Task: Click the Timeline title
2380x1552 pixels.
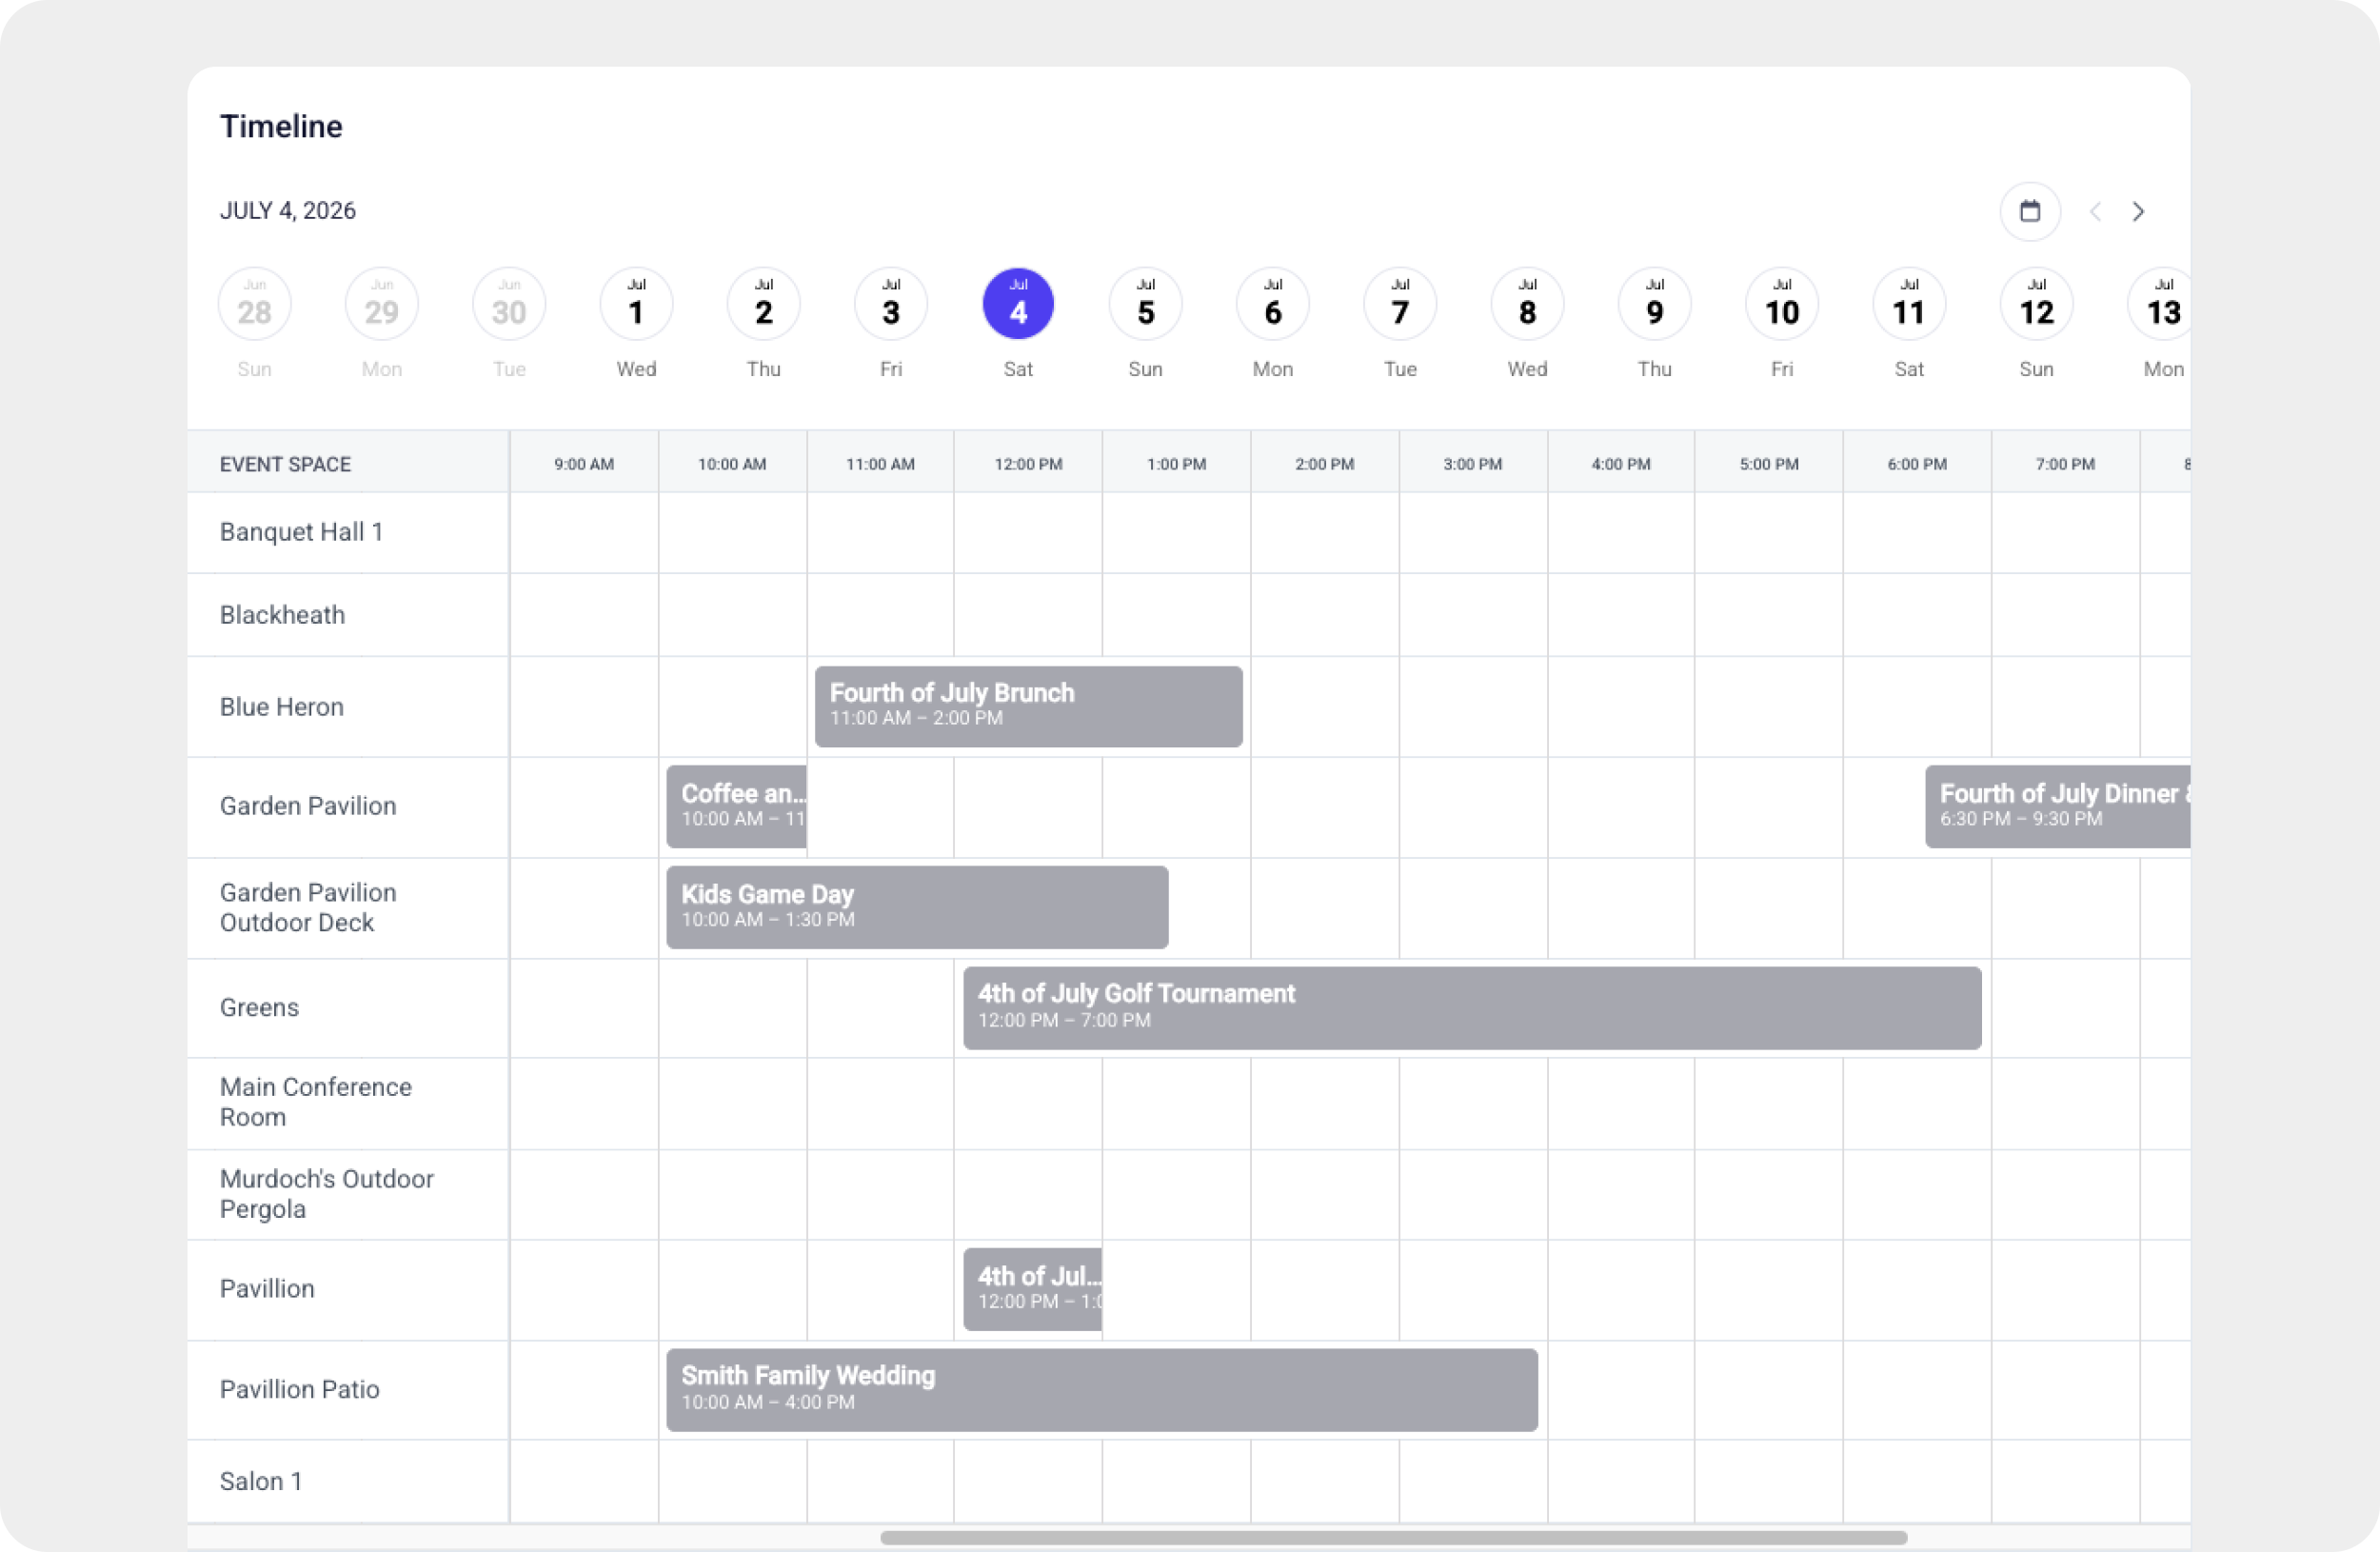Action: point(281,126)
